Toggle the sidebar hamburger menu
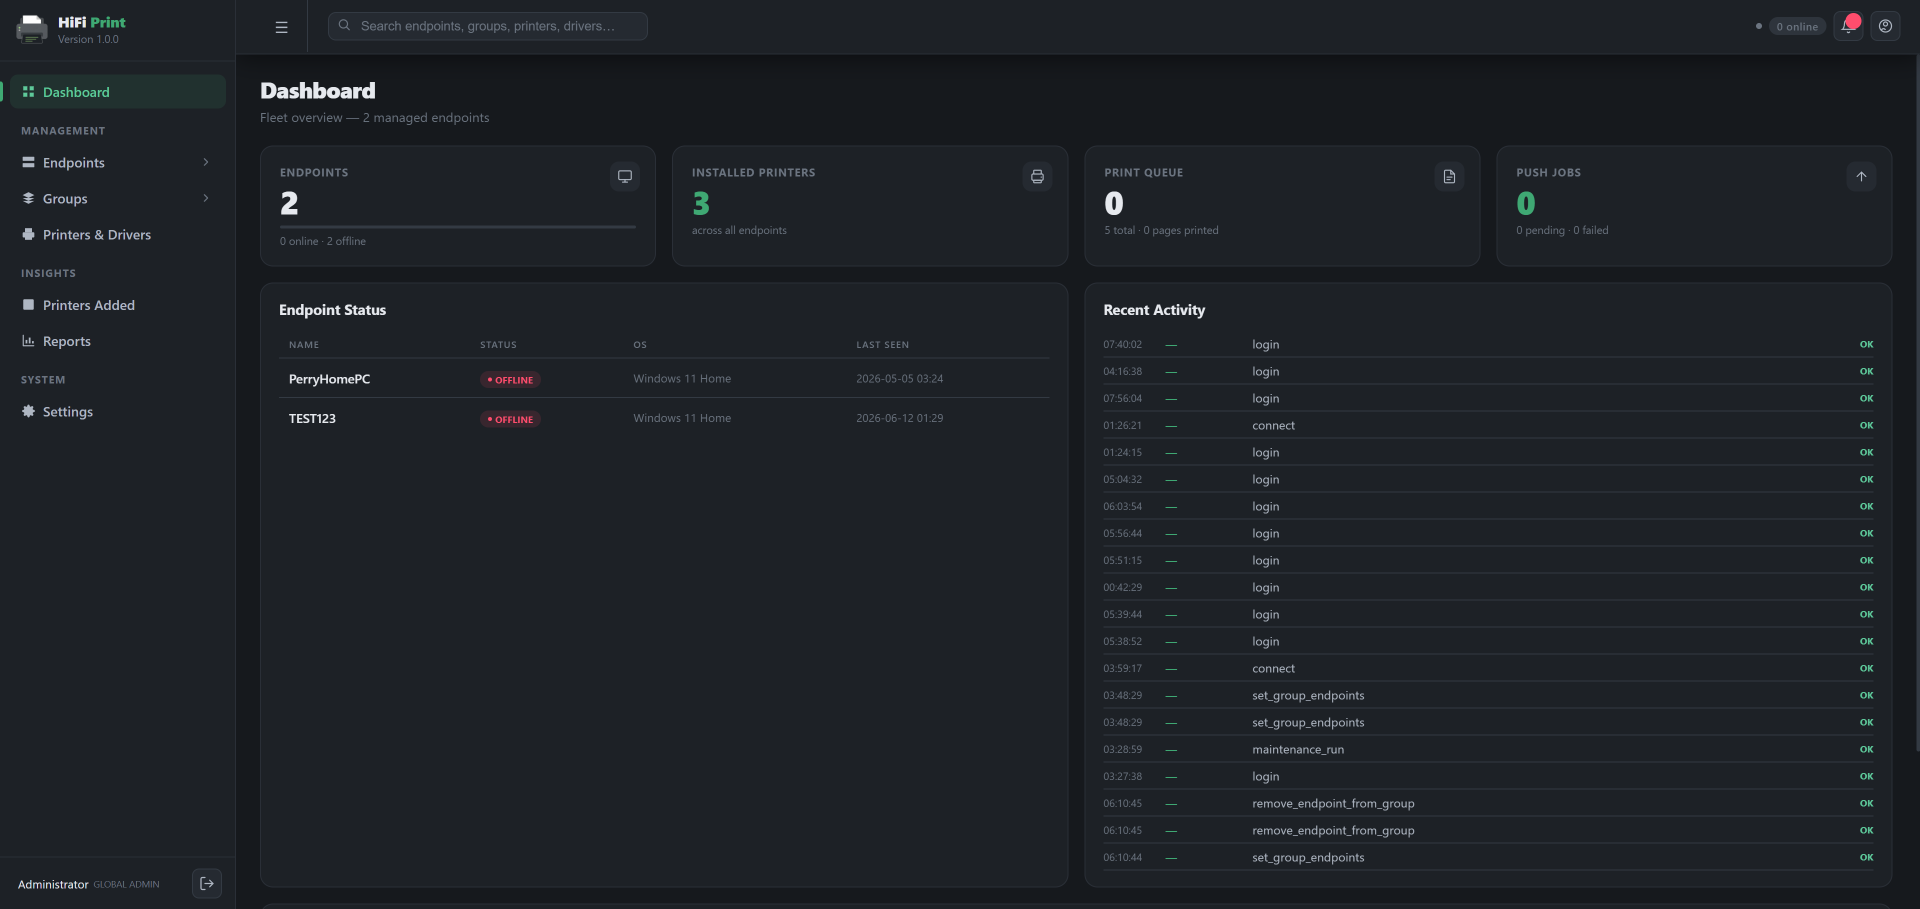Image resolution: width=1920 pixels, height=909 pixels. (281, 27)
